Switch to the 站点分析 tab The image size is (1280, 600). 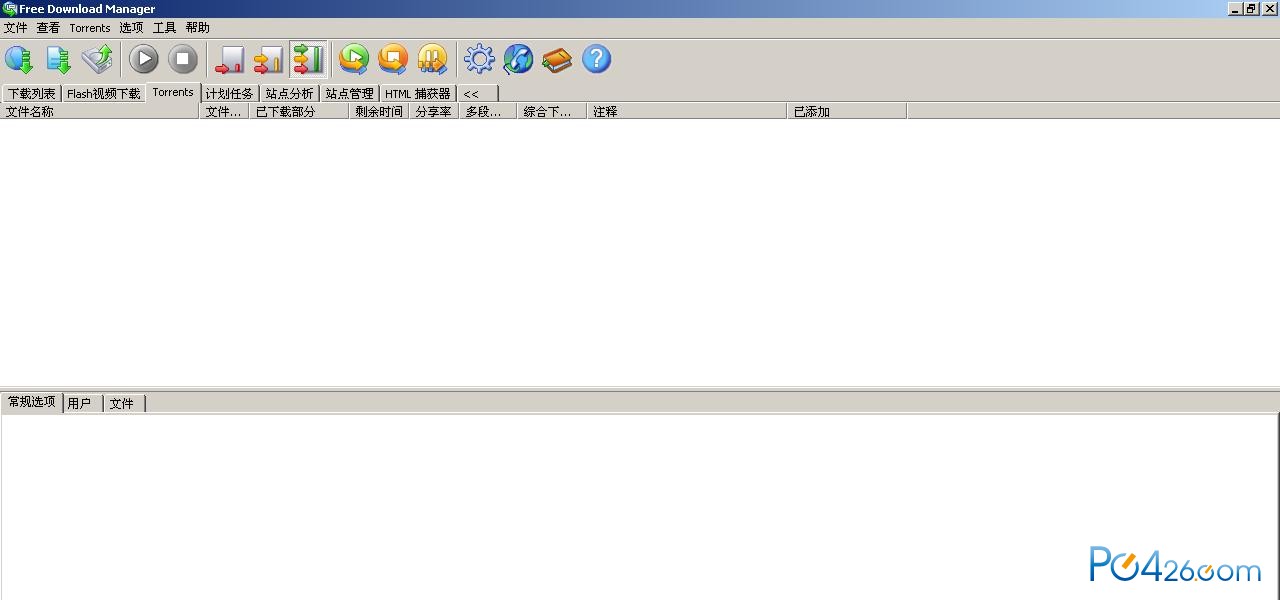[290, 94]
